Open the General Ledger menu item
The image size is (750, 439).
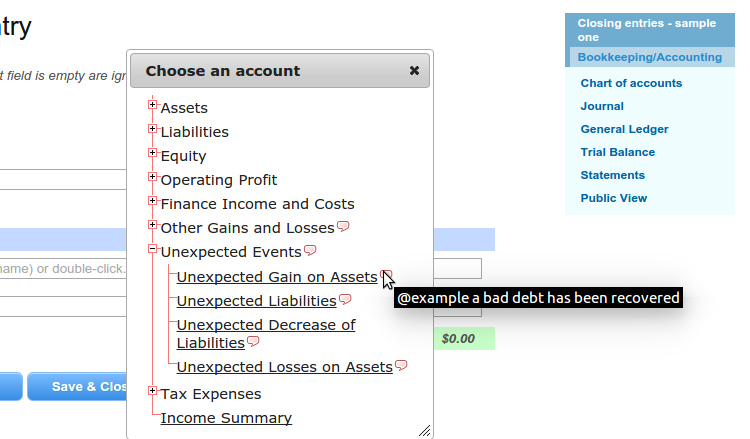[624, 129]
